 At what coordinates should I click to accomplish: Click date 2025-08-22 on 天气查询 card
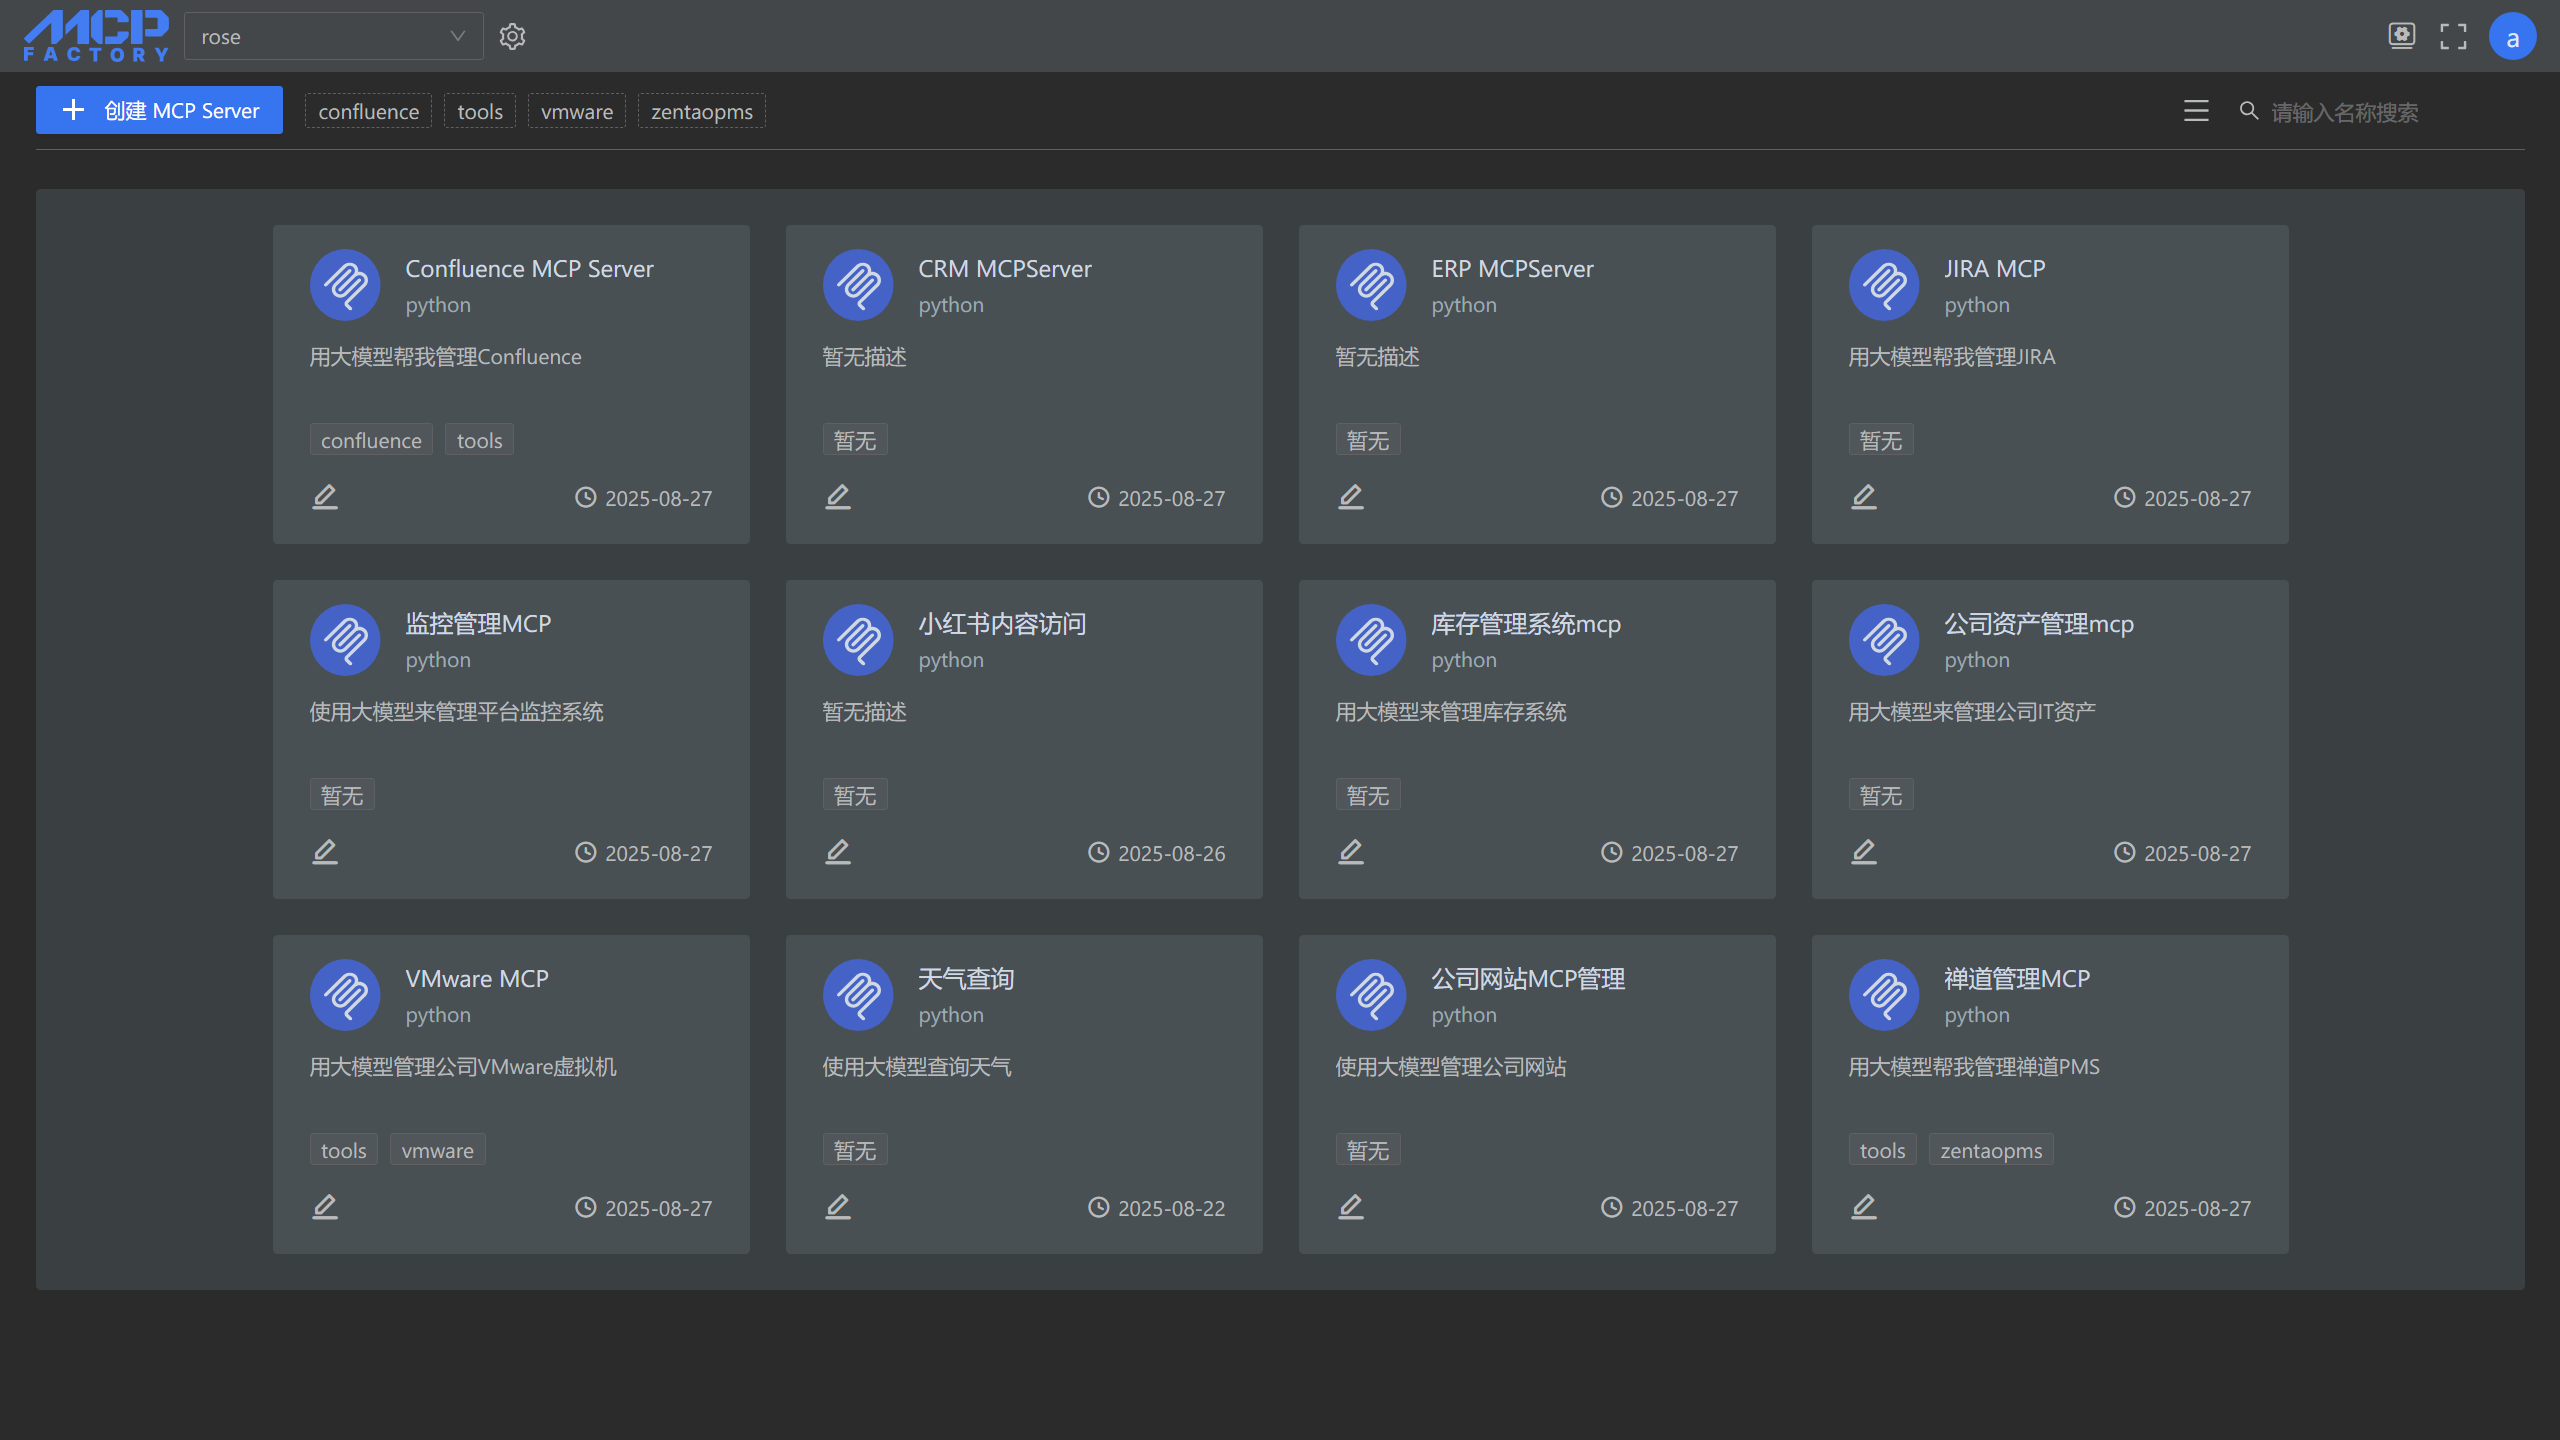1171,1208
